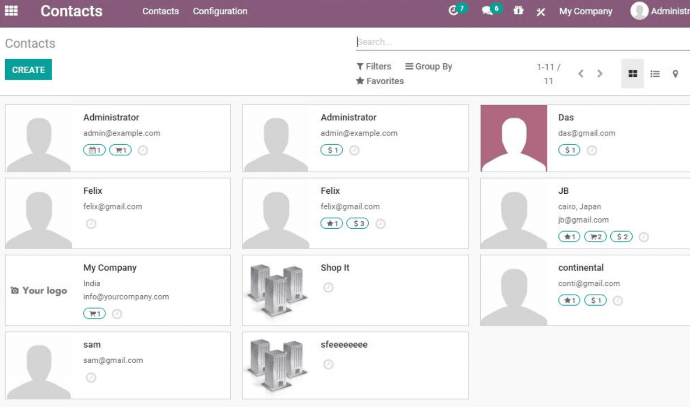The width and height of the screenshot is (690, 407).
Task: Click cart badge on My Company card
Action: tap(94, 314)
